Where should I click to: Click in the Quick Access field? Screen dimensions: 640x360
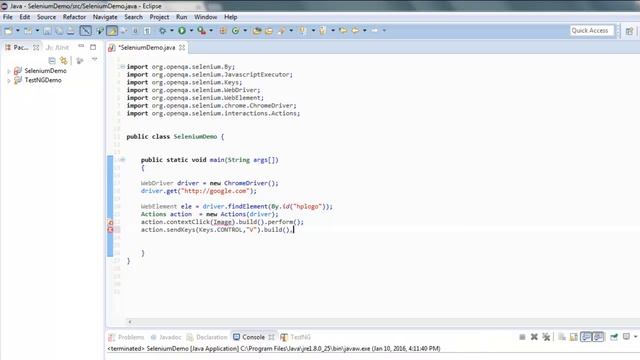click(x=592, y=31)
